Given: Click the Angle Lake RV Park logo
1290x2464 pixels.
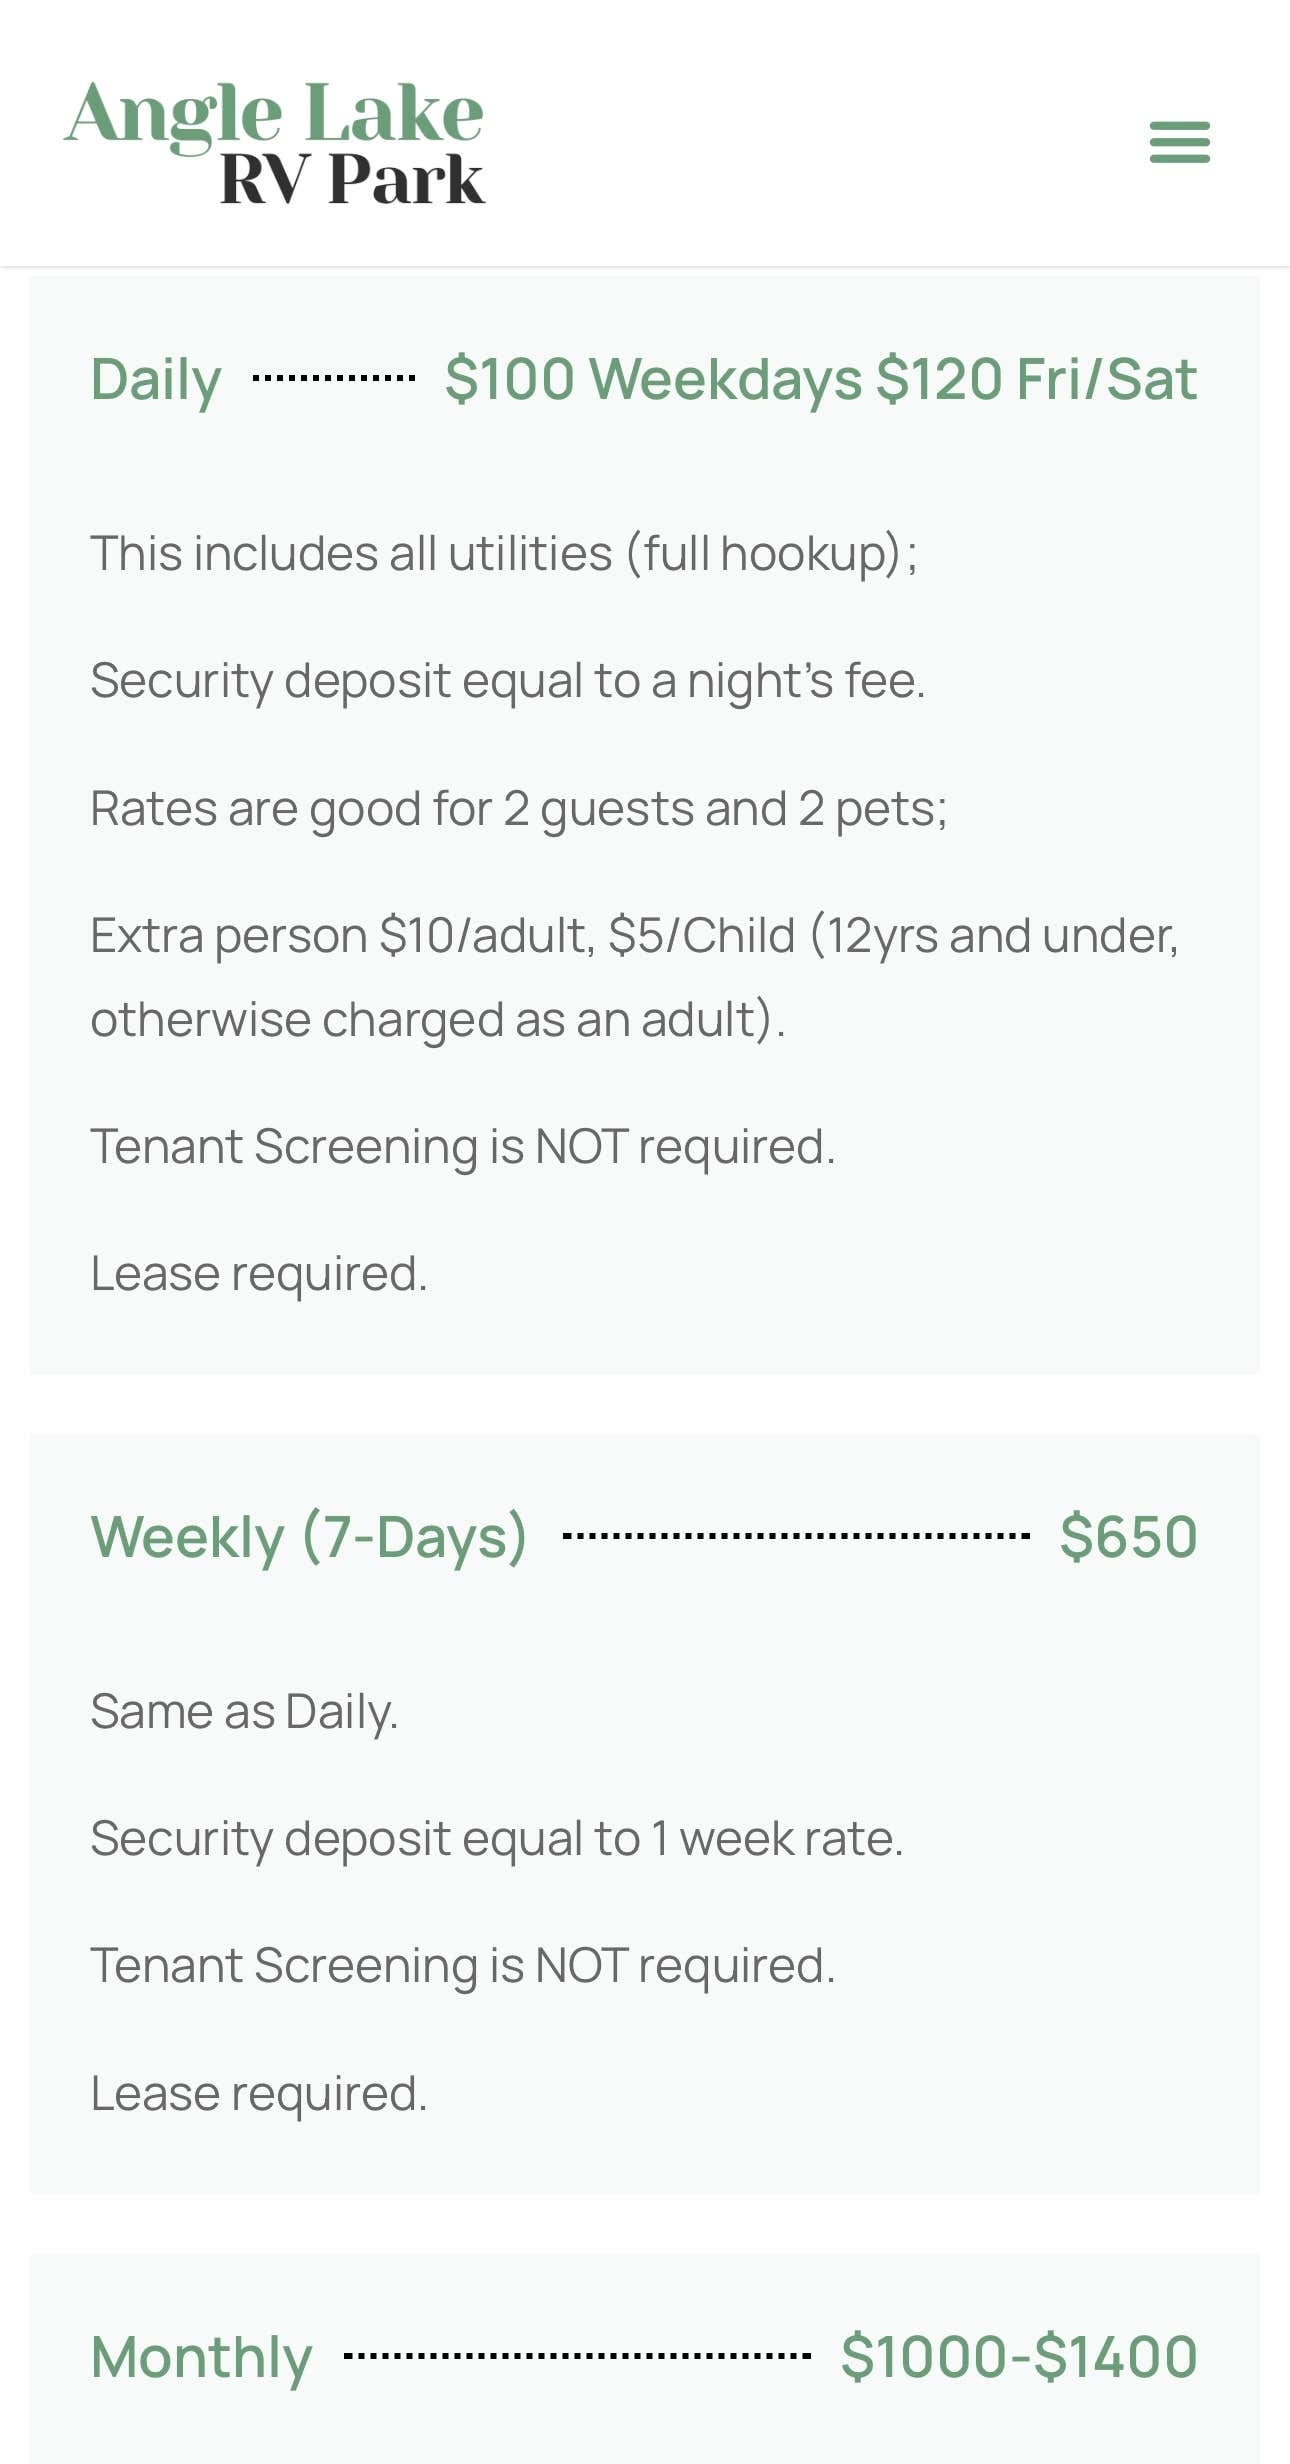Looking at the screenshot, I should [x=275, y=143].
